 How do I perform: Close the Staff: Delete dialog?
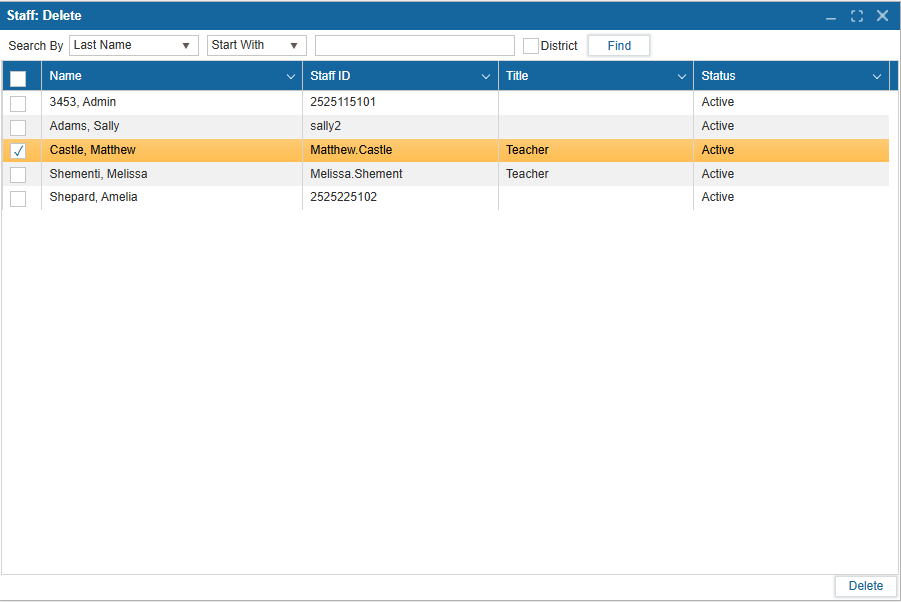click(x=883, y=16)
